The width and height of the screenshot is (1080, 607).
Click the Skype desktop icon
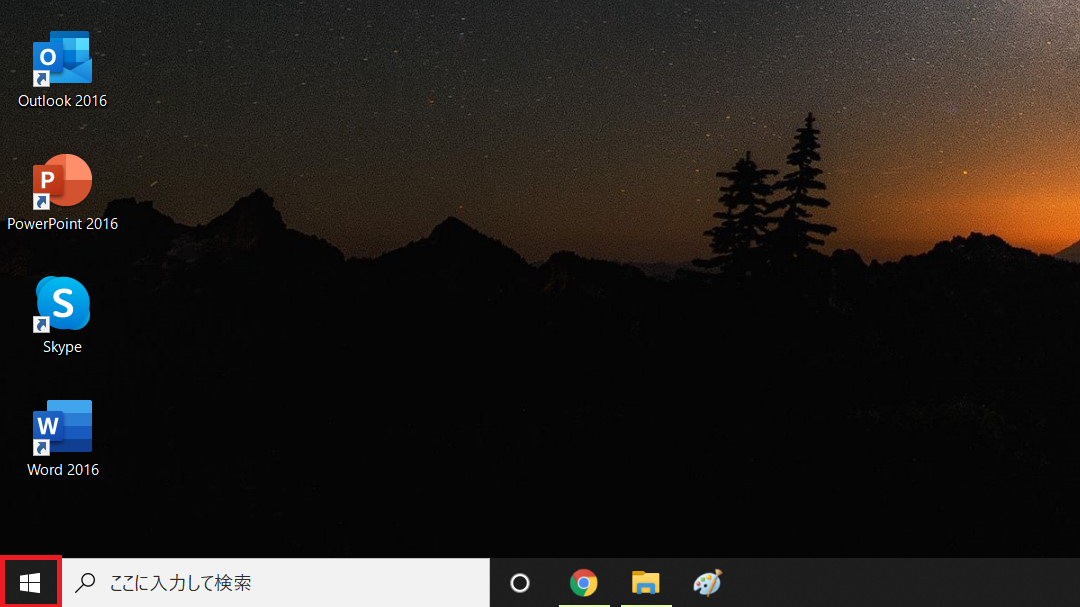click(x=62, y=304)
